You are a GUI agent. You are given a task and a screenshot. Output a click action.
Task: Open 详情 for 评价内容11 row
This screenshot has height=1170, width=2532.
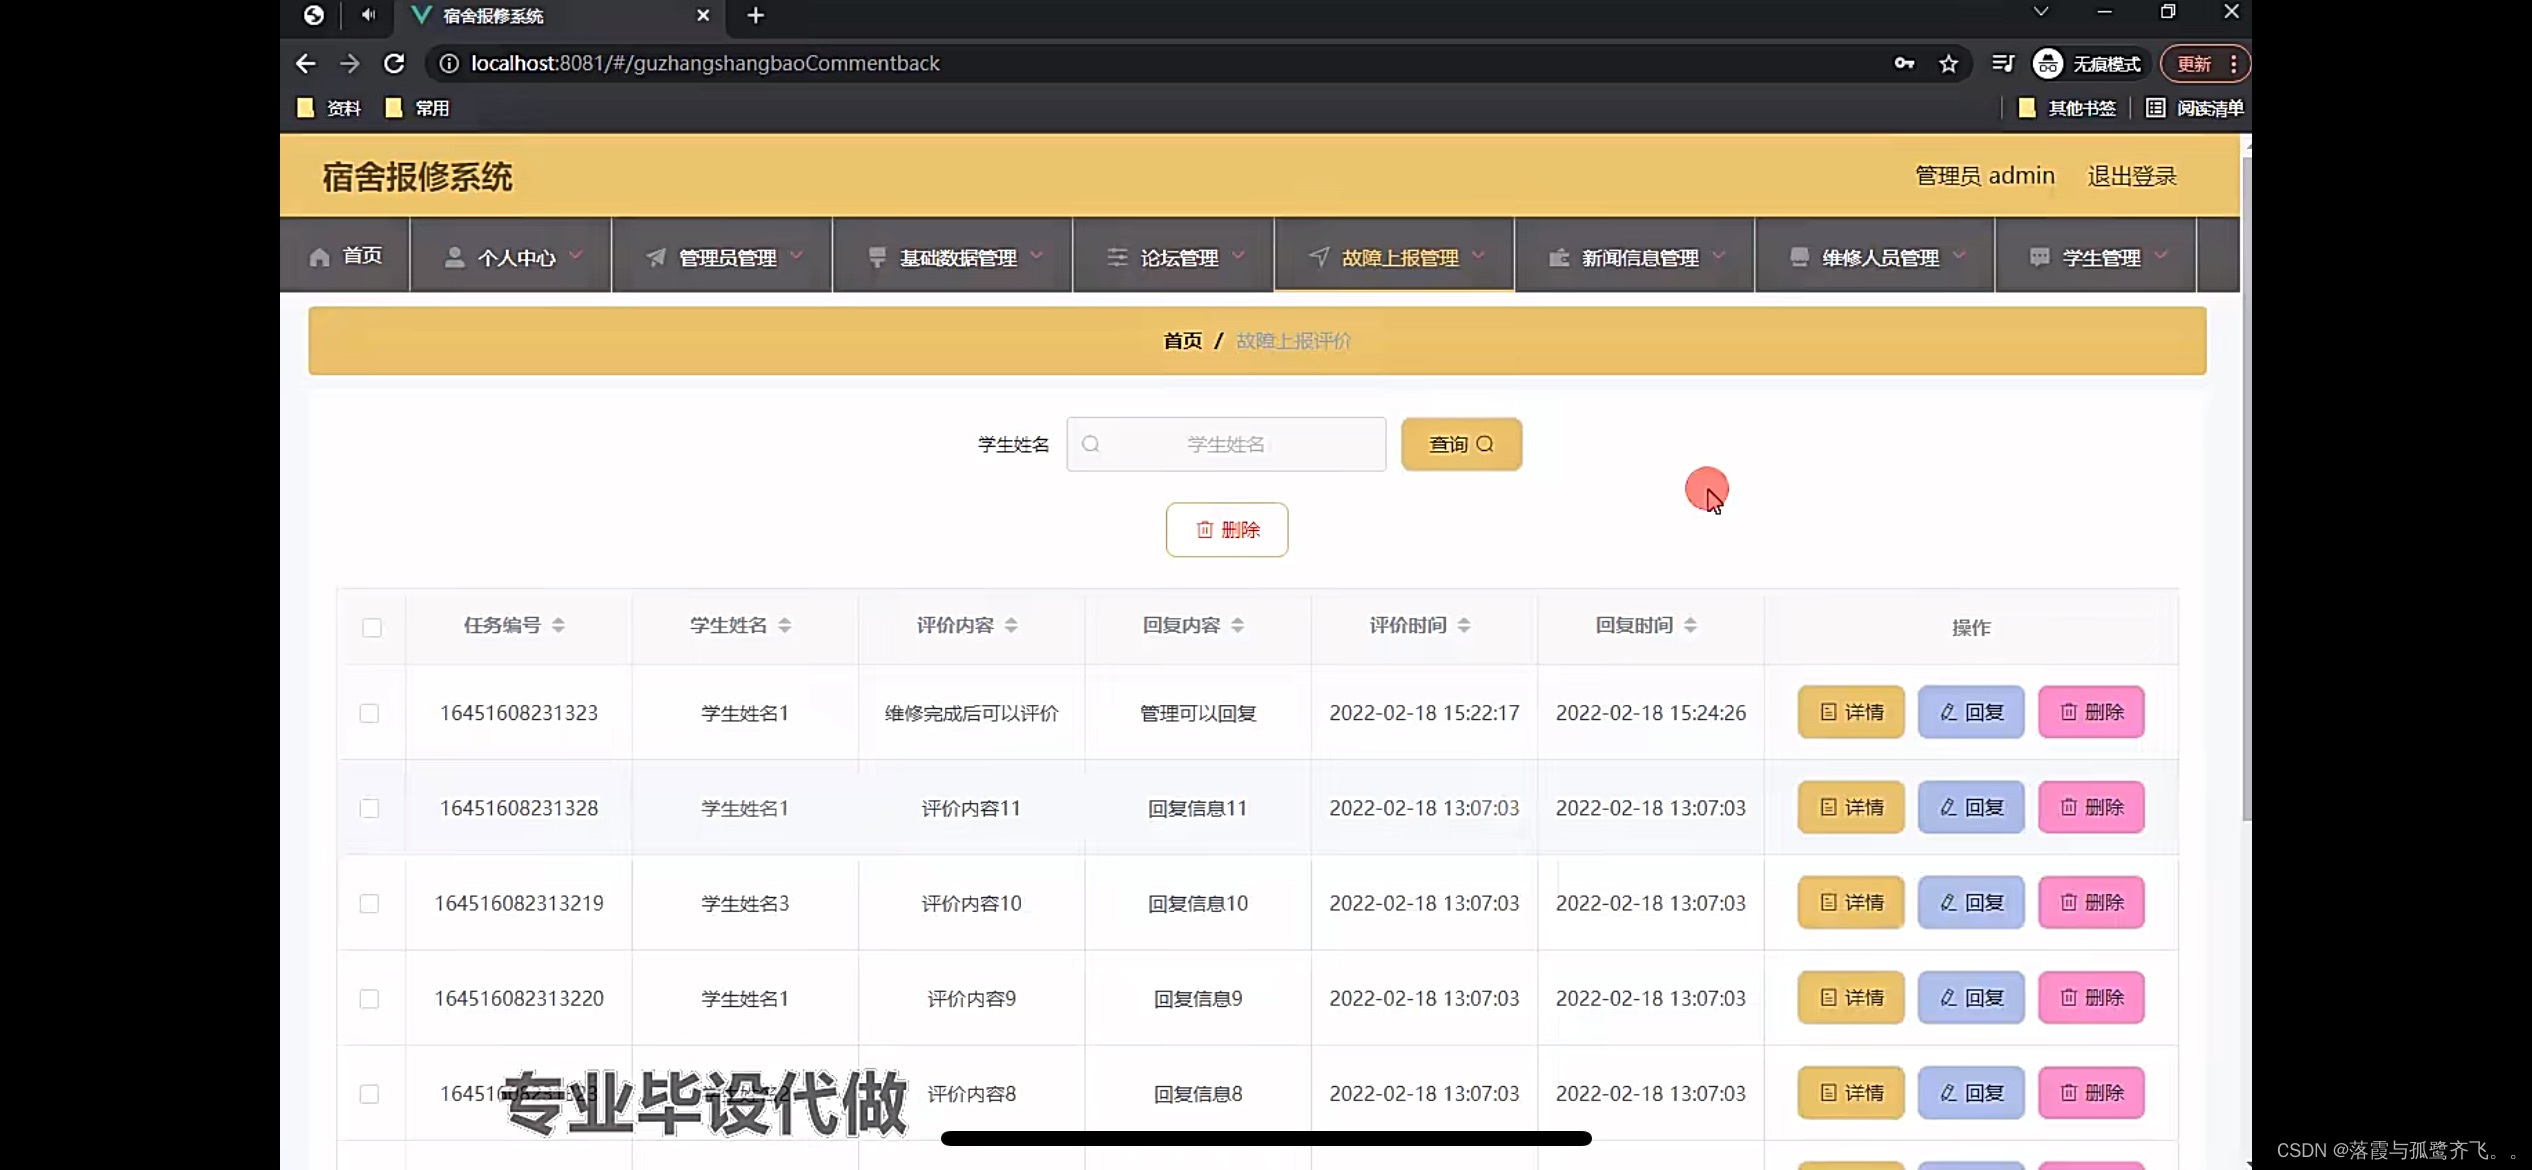click(1851, 807)
